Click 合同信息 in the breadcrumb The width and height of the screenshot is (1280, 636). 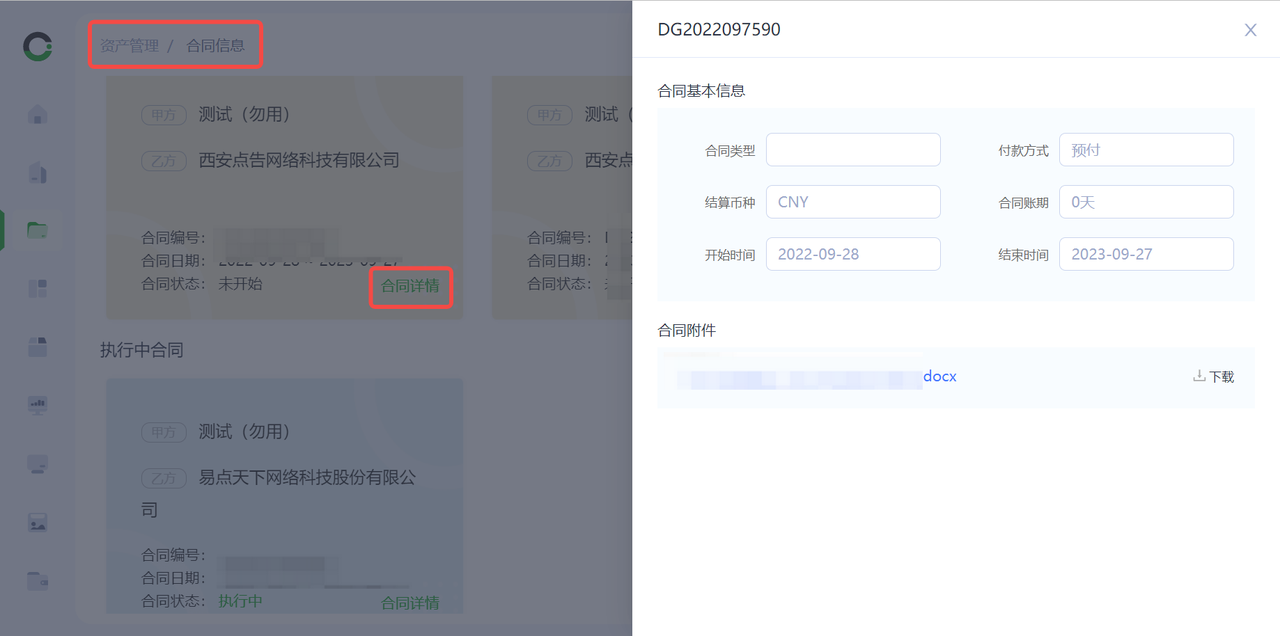(x=215, y=46)
